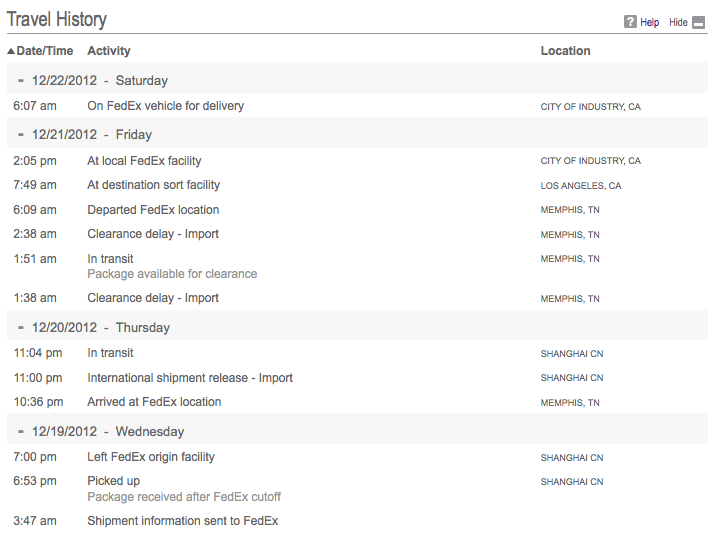Click Package available for clearance note

(172, 273)
